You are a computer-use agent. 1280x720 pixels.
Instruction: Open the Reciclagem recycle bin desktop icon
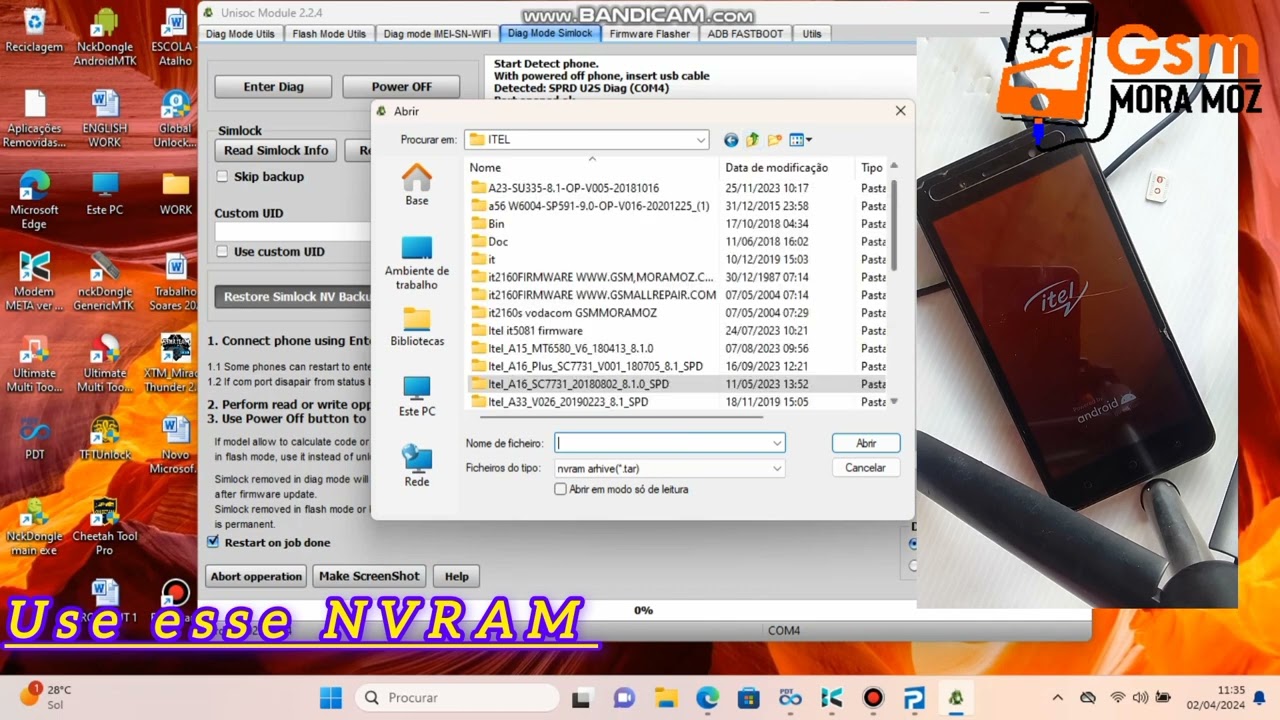tap(34, 30)
